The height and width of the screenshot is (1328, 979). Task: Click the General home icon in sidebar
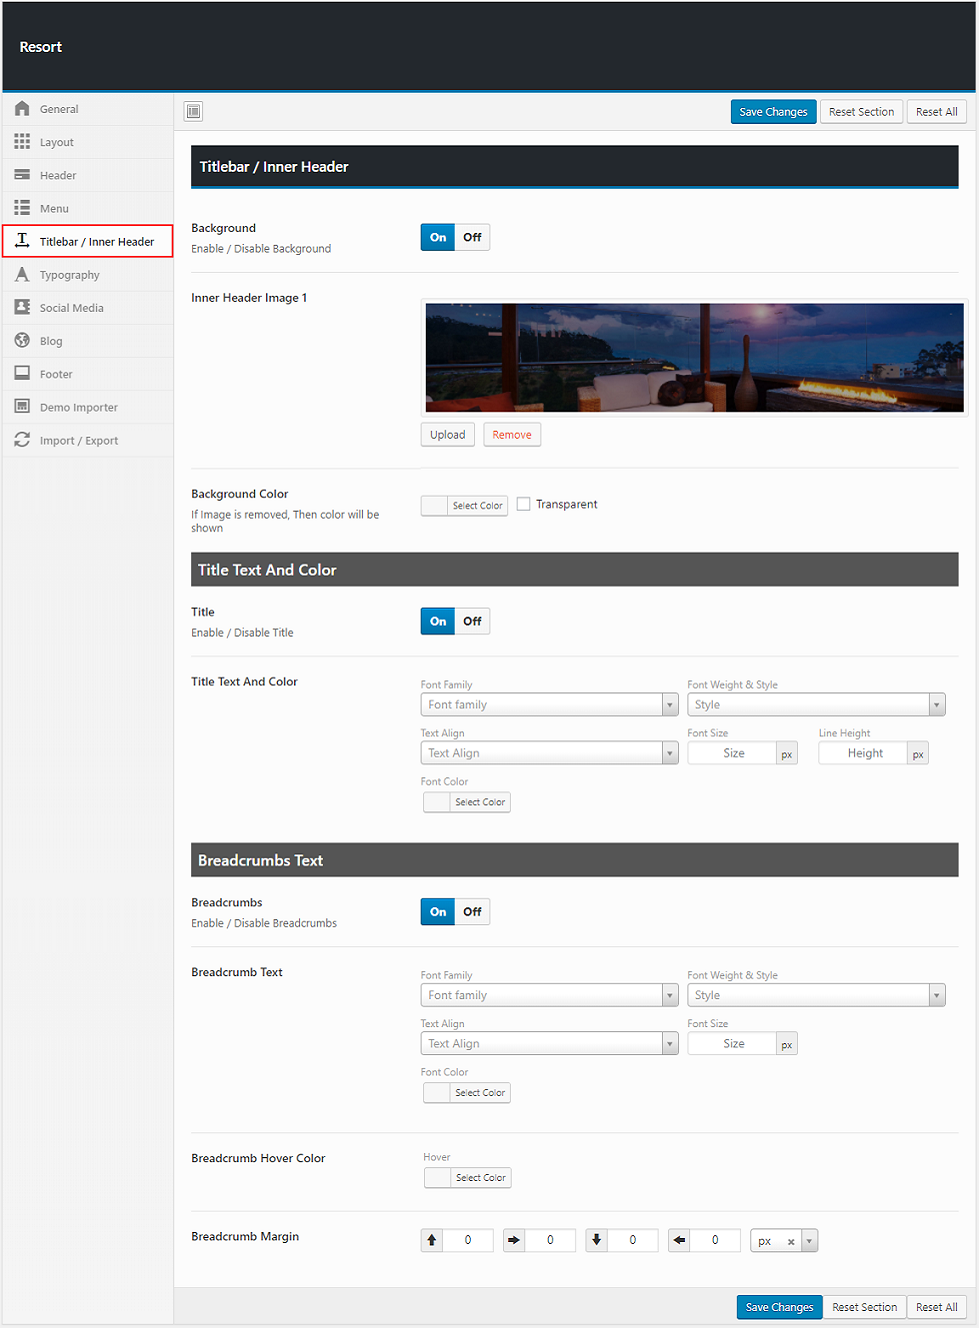22,109
